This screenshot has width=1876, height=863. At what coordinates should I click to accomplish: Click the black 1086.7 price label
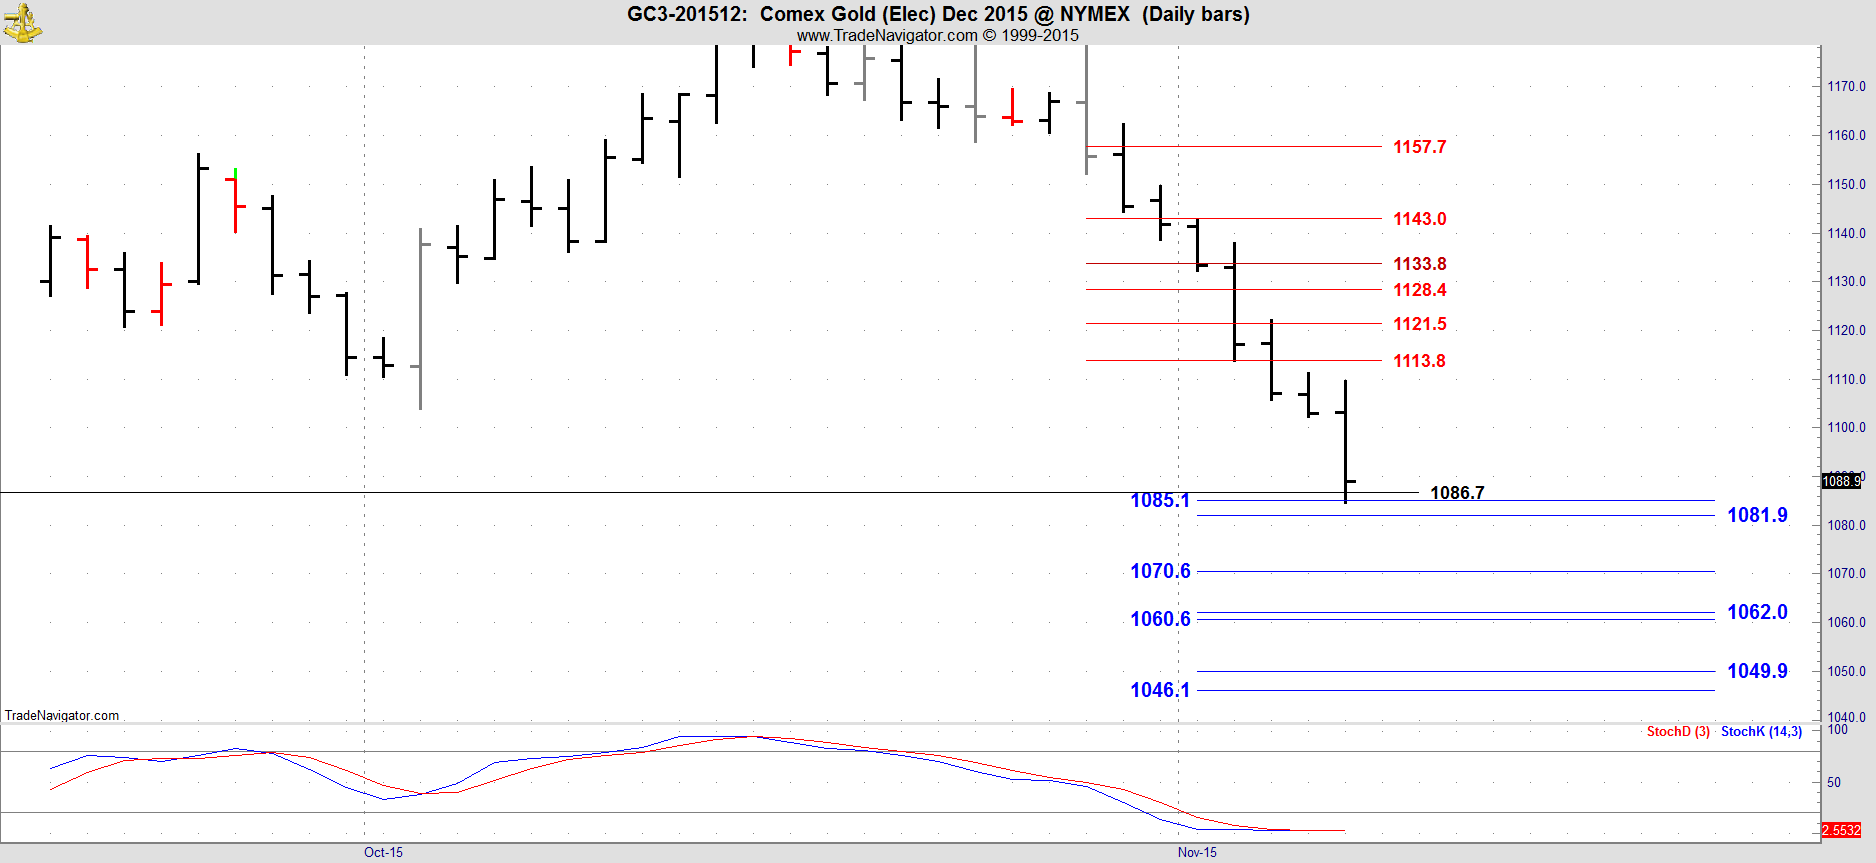pyautogui.click(x=1457, y=492)
